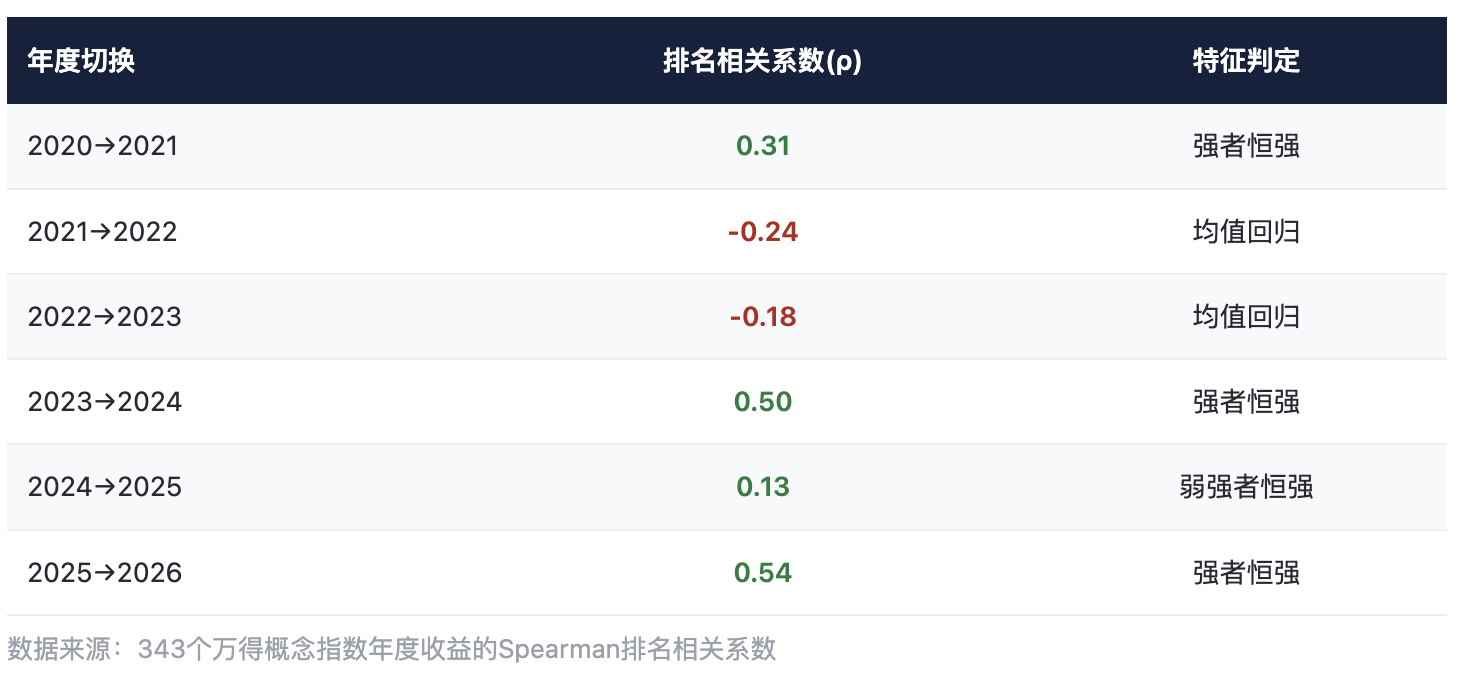Viewport: 1476px width, 676px height.
Task: Click the green 0.13 coefficient value
Action: pyautogui.click(x=763, y=487)
